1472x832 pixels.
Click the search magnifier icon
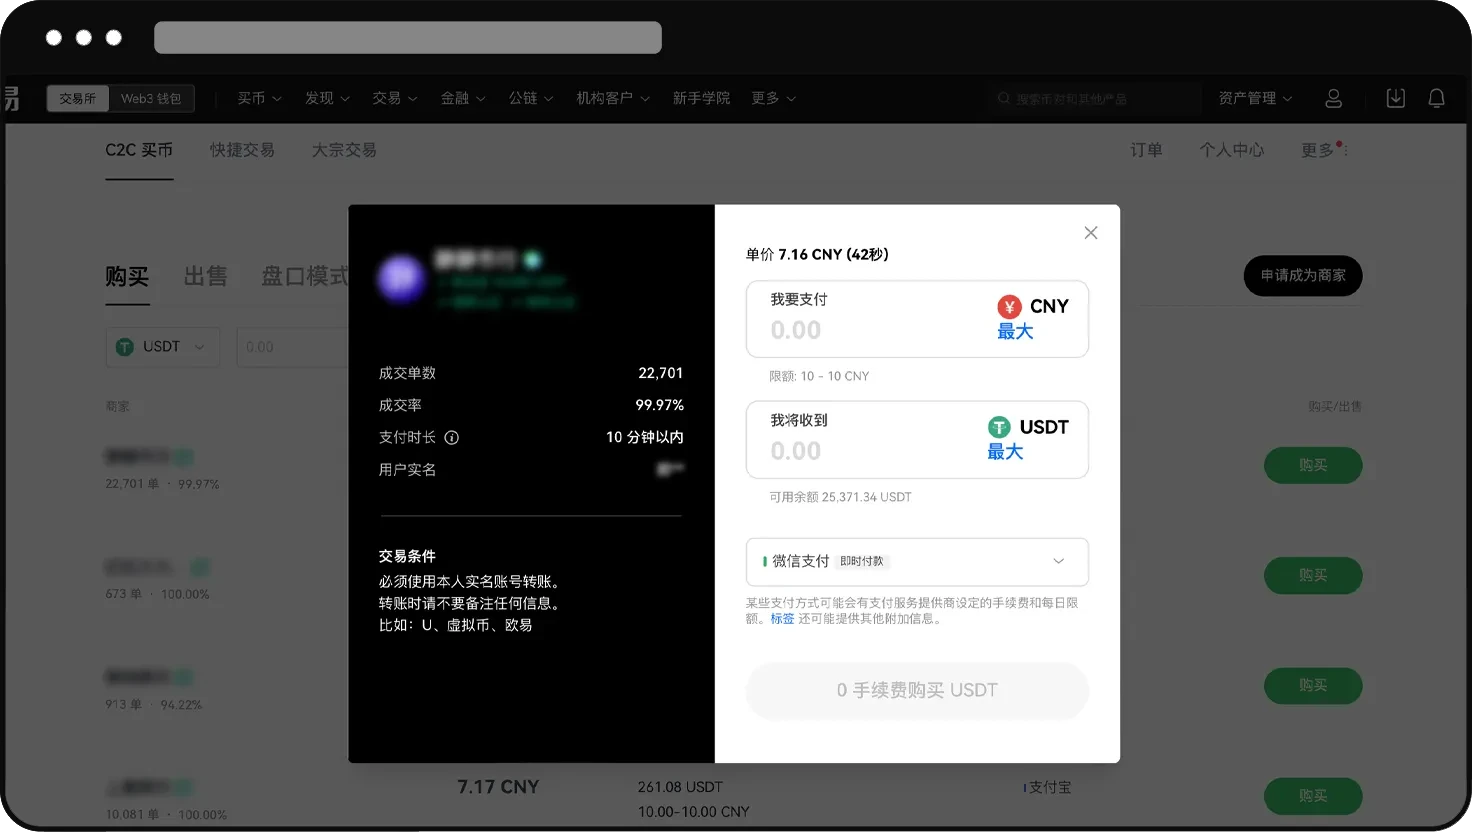pyautogui.click(x=1003, y=98)
